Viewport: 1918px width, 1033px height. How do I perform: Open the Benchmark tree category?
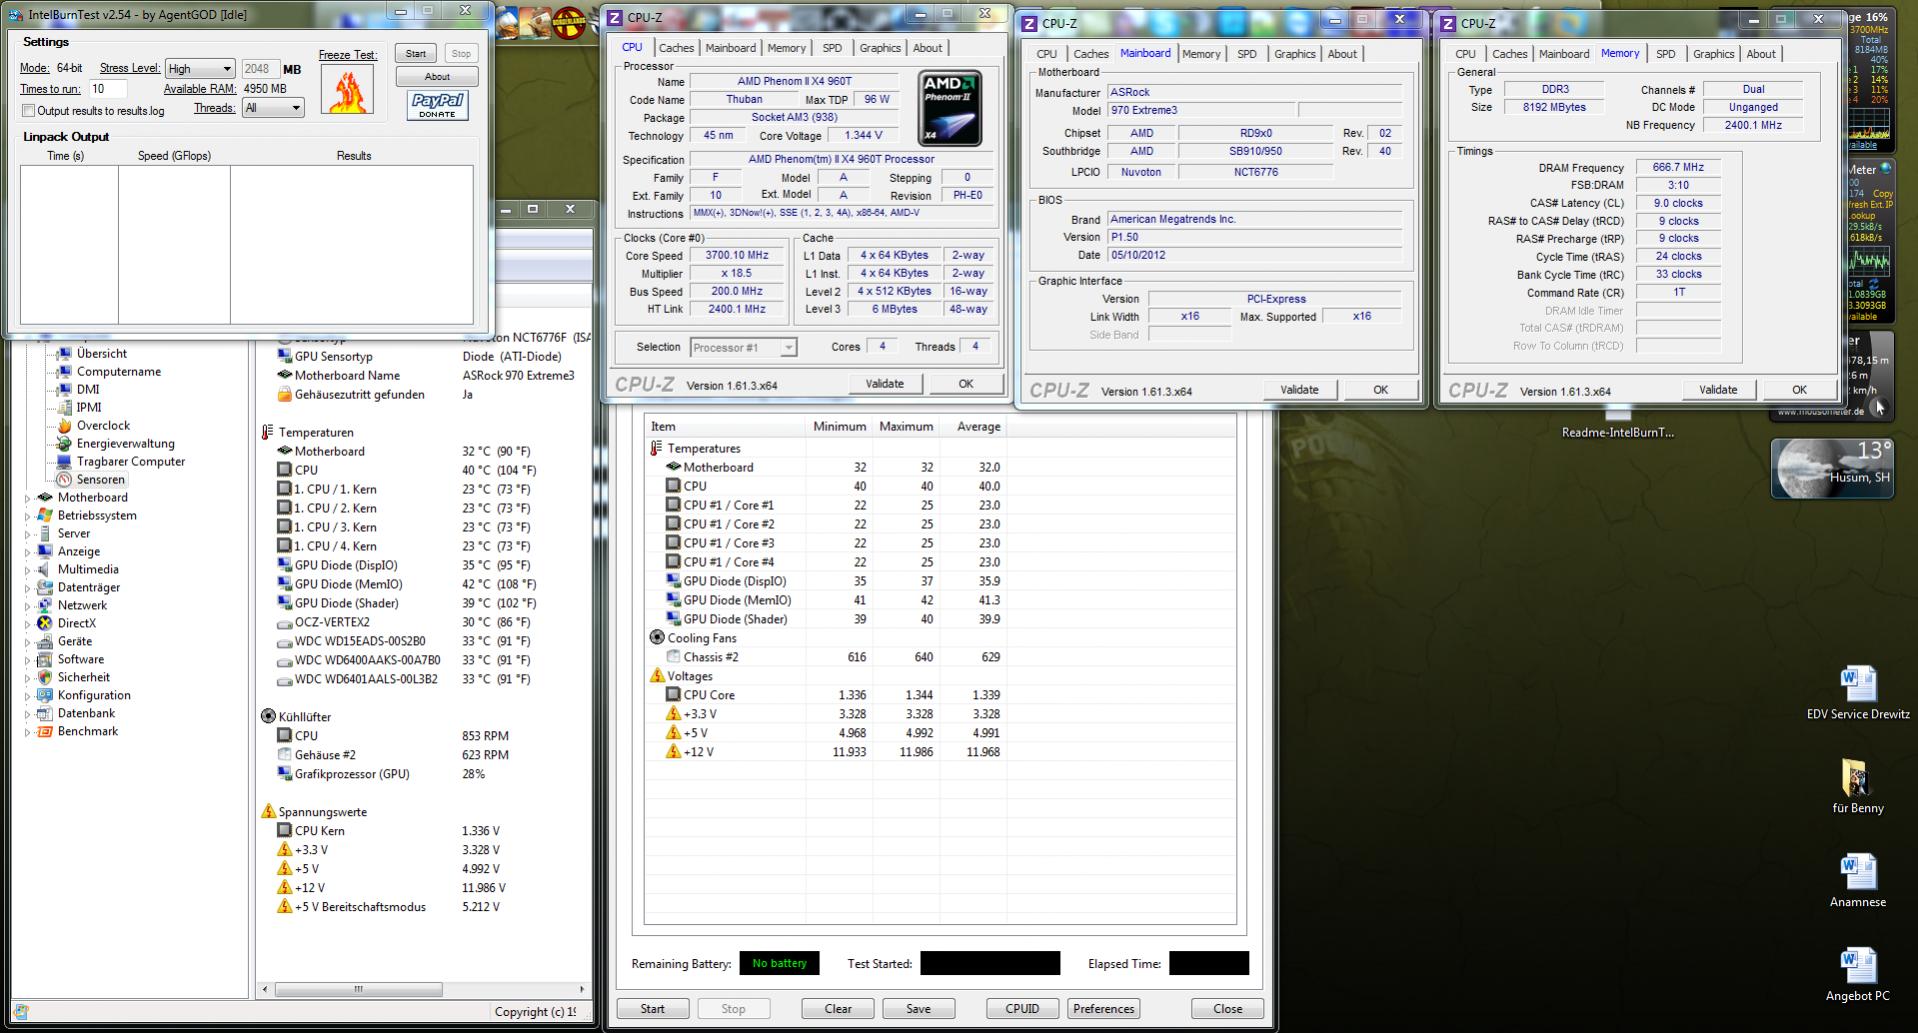tap(88, 731)
